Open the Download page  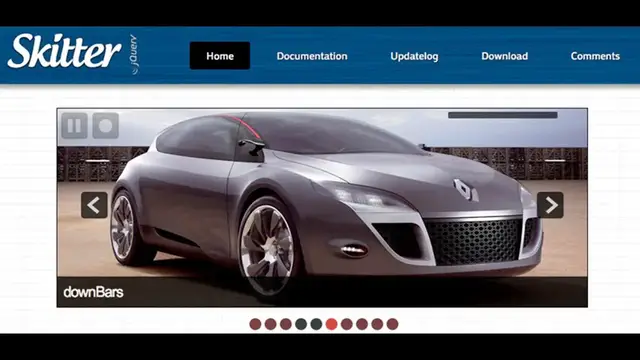(504, 56)
